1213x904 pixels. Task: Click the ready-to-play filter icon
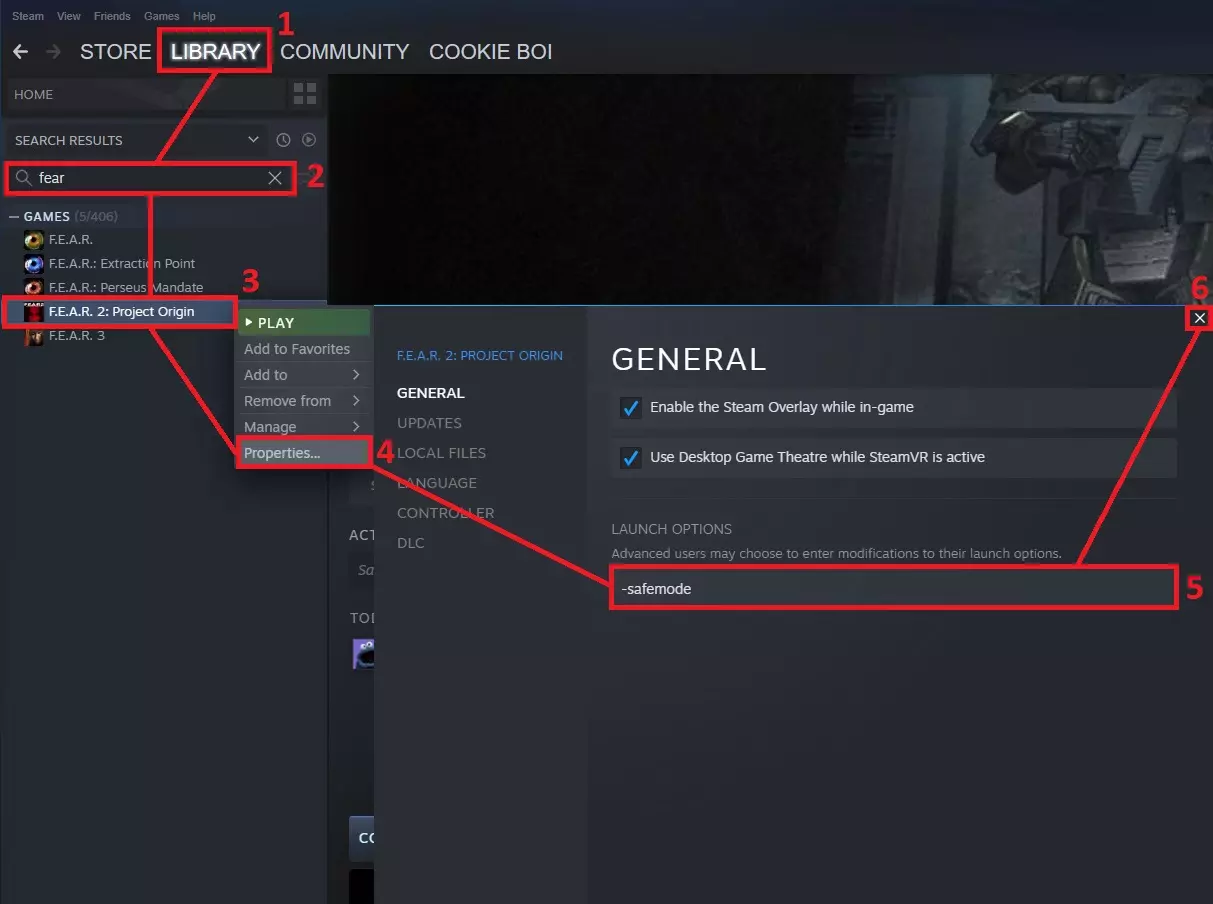click(x=309, y=140)
